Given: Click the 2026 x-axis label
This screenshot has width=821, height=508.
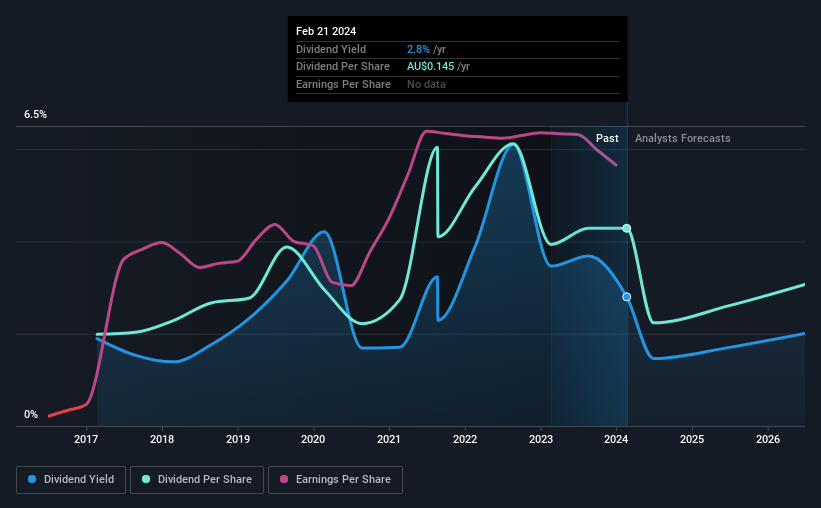Looking at the screenshot, I should click(x=768, y=439).
